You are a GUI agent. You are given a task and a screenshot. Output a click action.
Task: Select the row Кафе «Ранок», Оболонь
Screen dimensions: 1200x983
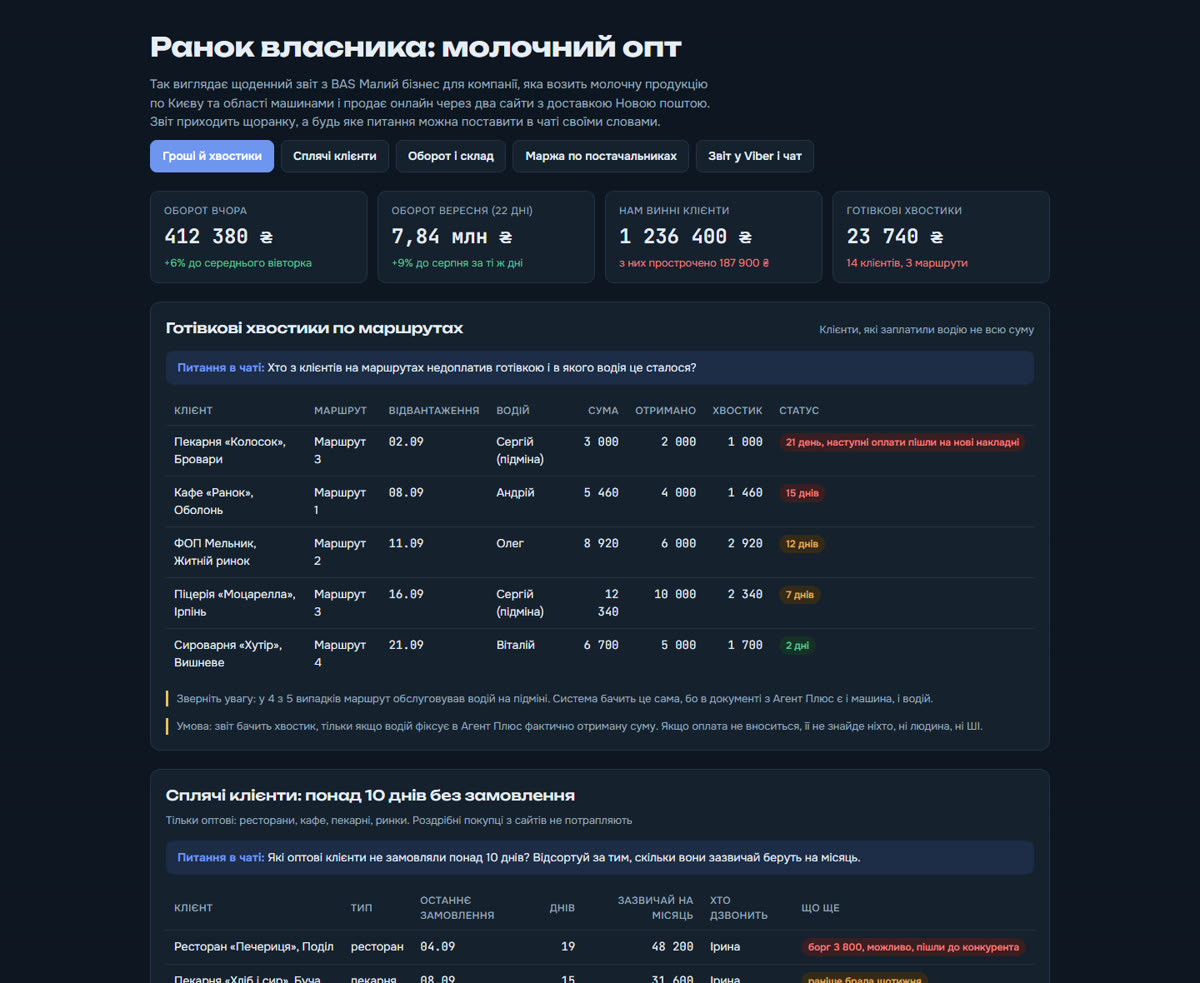(600, 502)
